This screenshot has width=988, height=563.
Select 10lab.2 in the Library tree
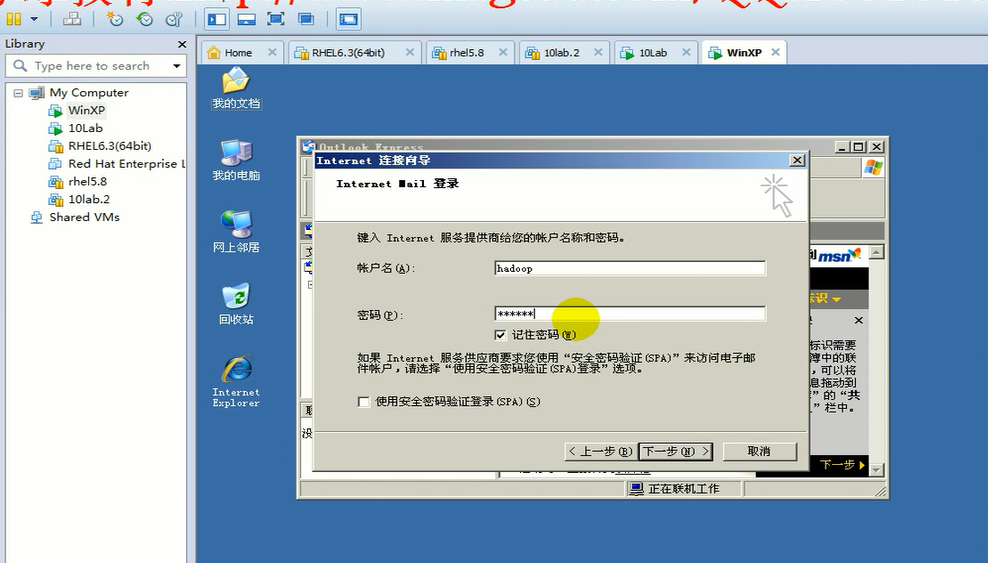tap(89, 199)
